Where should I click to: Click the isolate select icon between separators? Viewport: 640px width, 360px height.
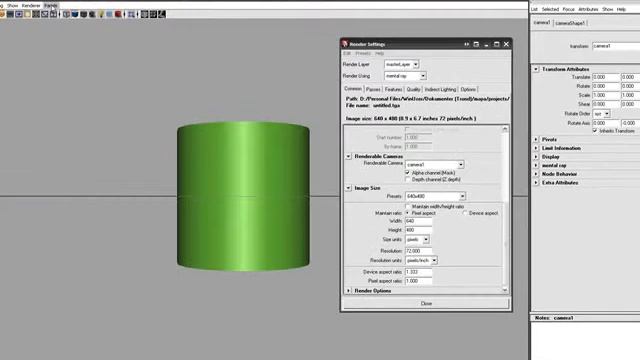pos(131,14)
